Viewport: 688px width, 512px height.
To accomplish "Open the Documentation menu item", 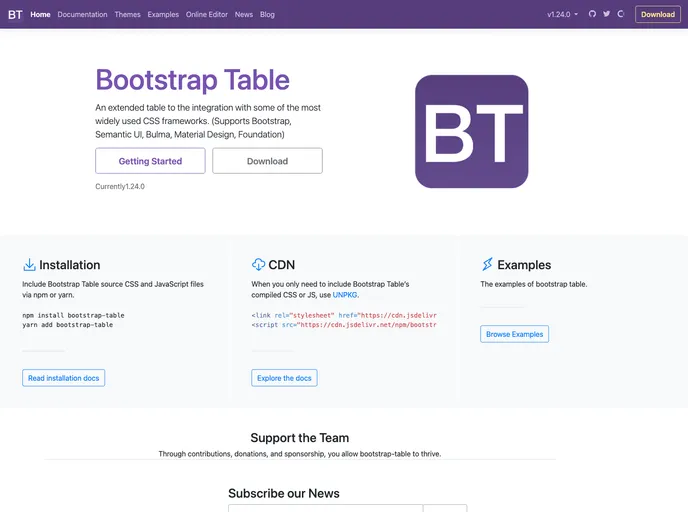I will 82,15.
